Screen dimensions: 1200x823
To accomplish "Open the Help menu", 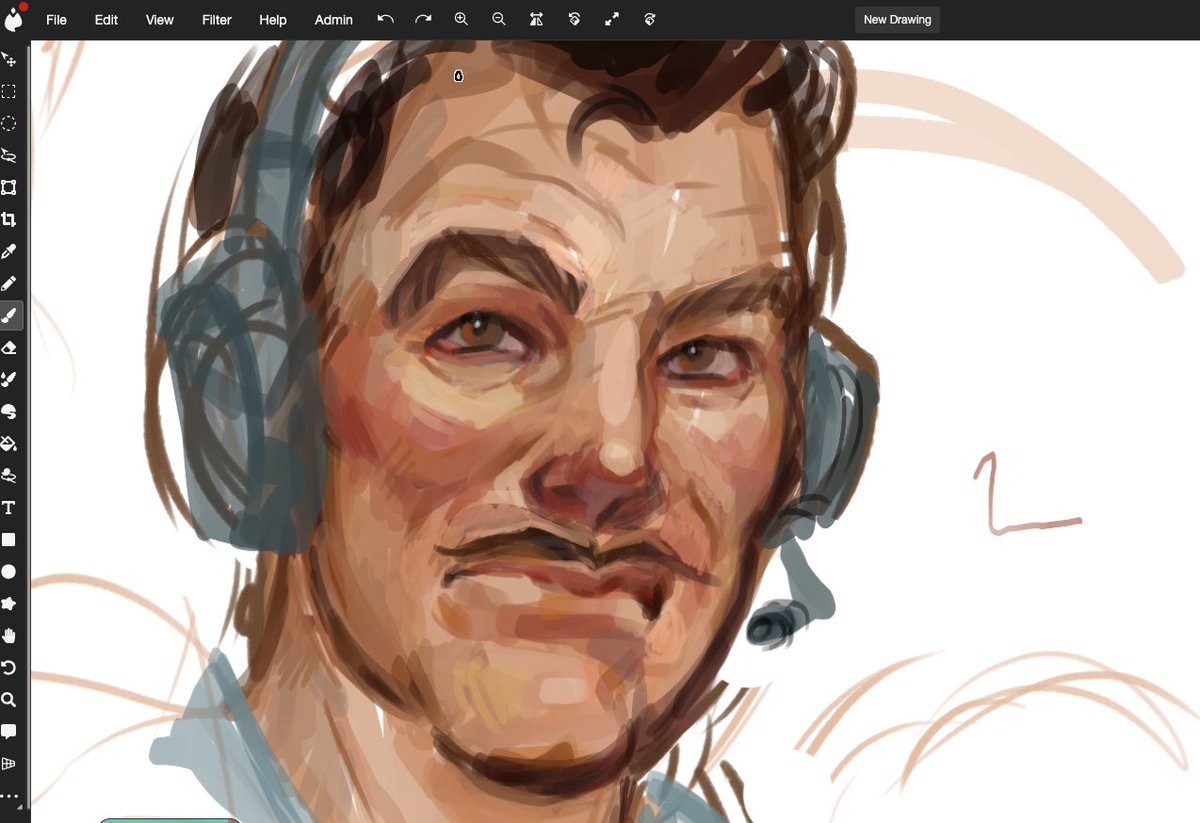I will 273,20.
